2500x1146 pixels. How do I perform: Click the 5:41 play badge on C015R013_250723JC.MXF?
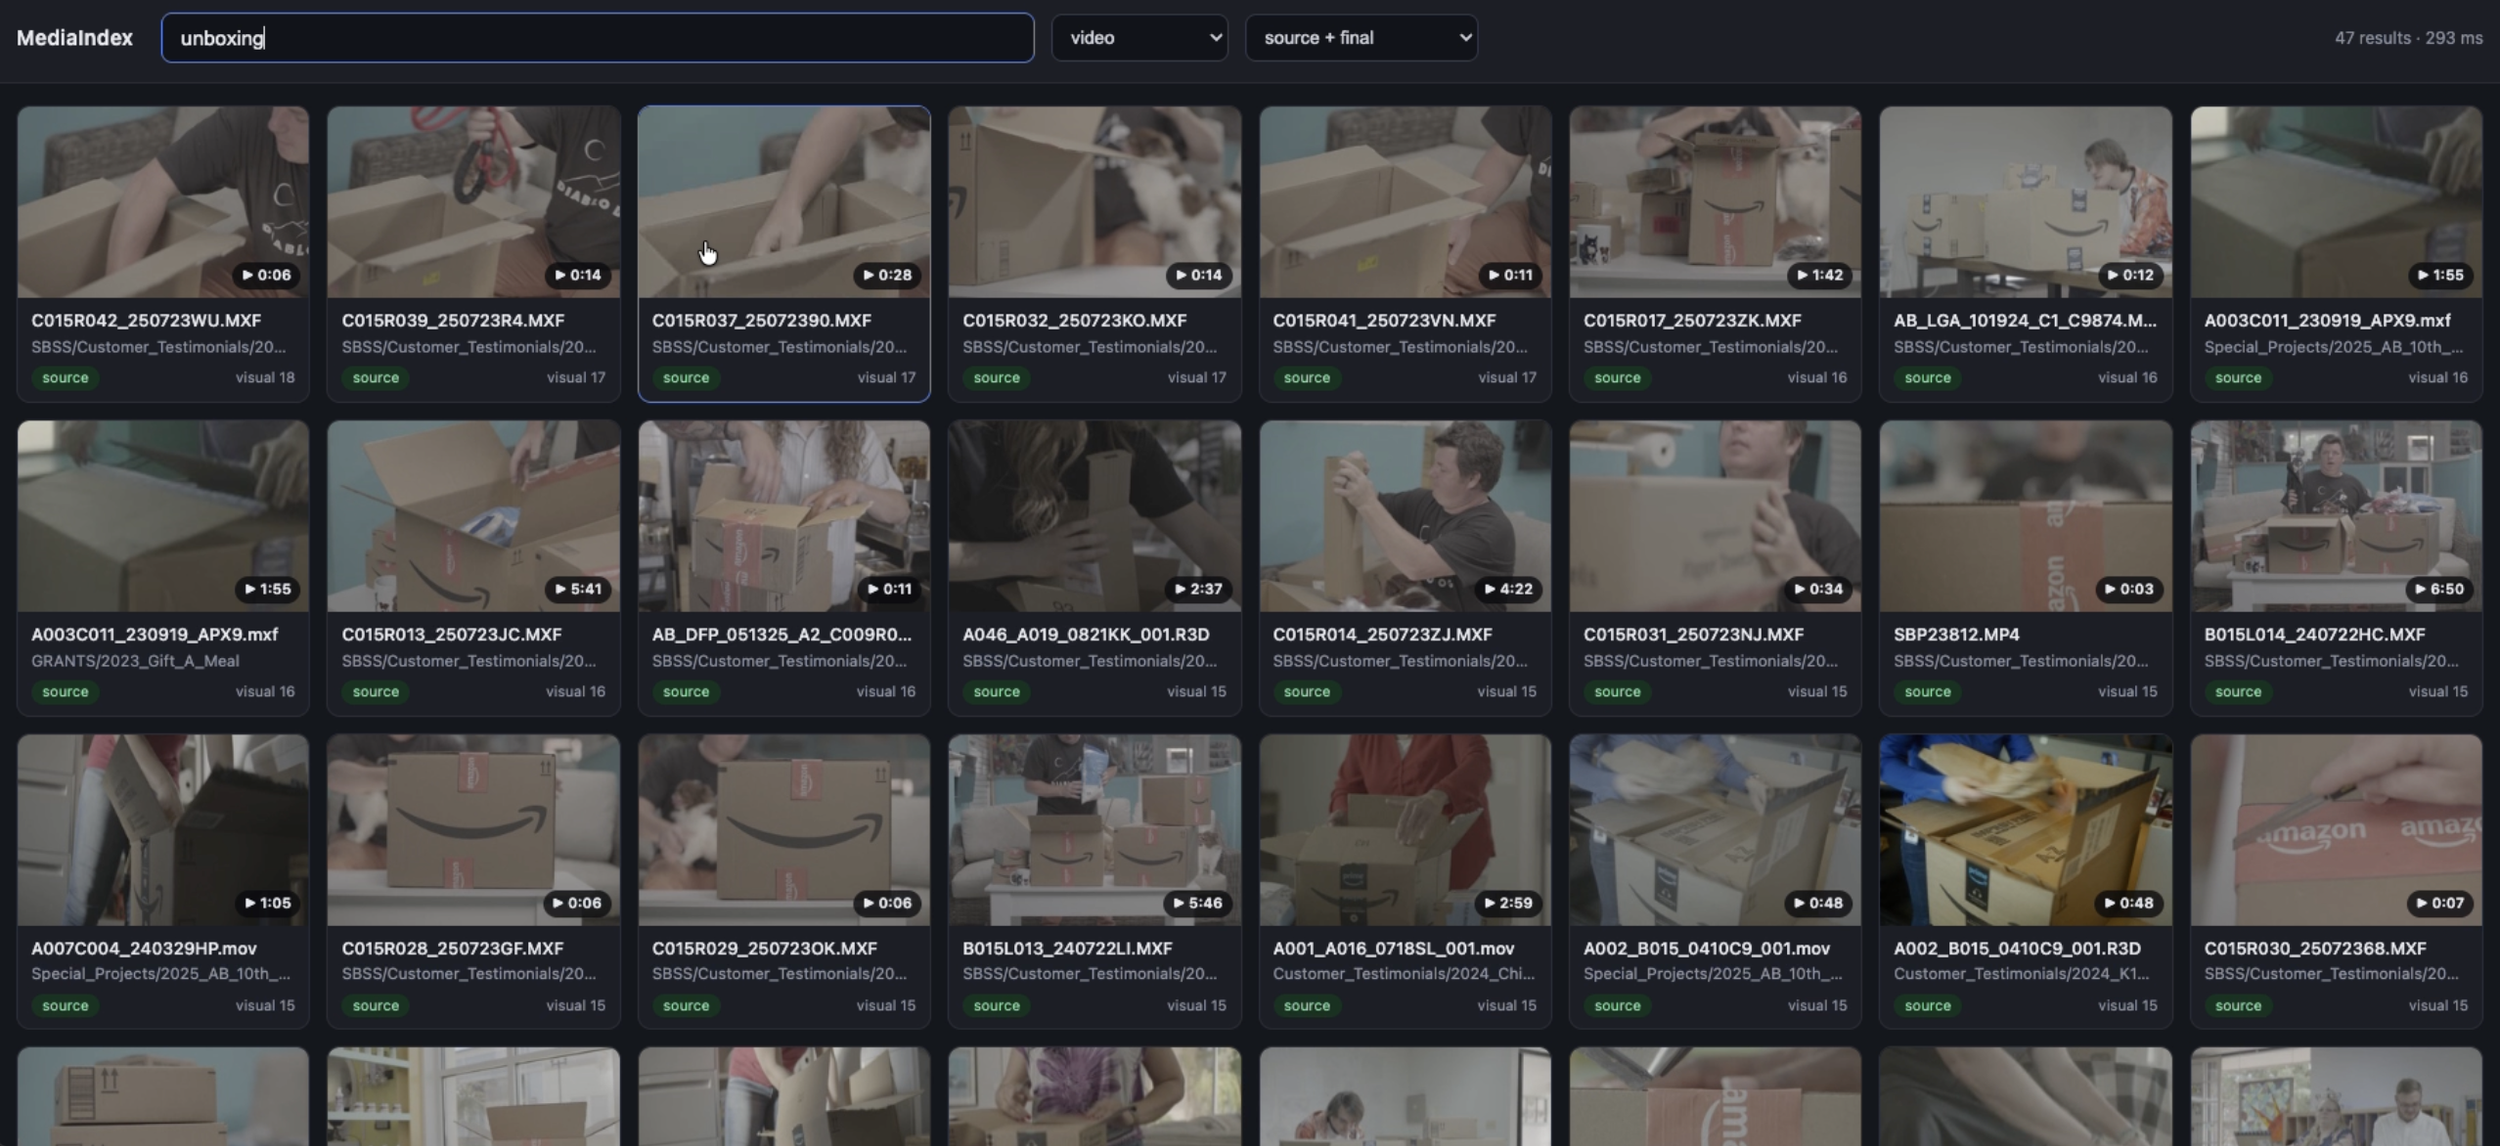(x=577, y=589)
